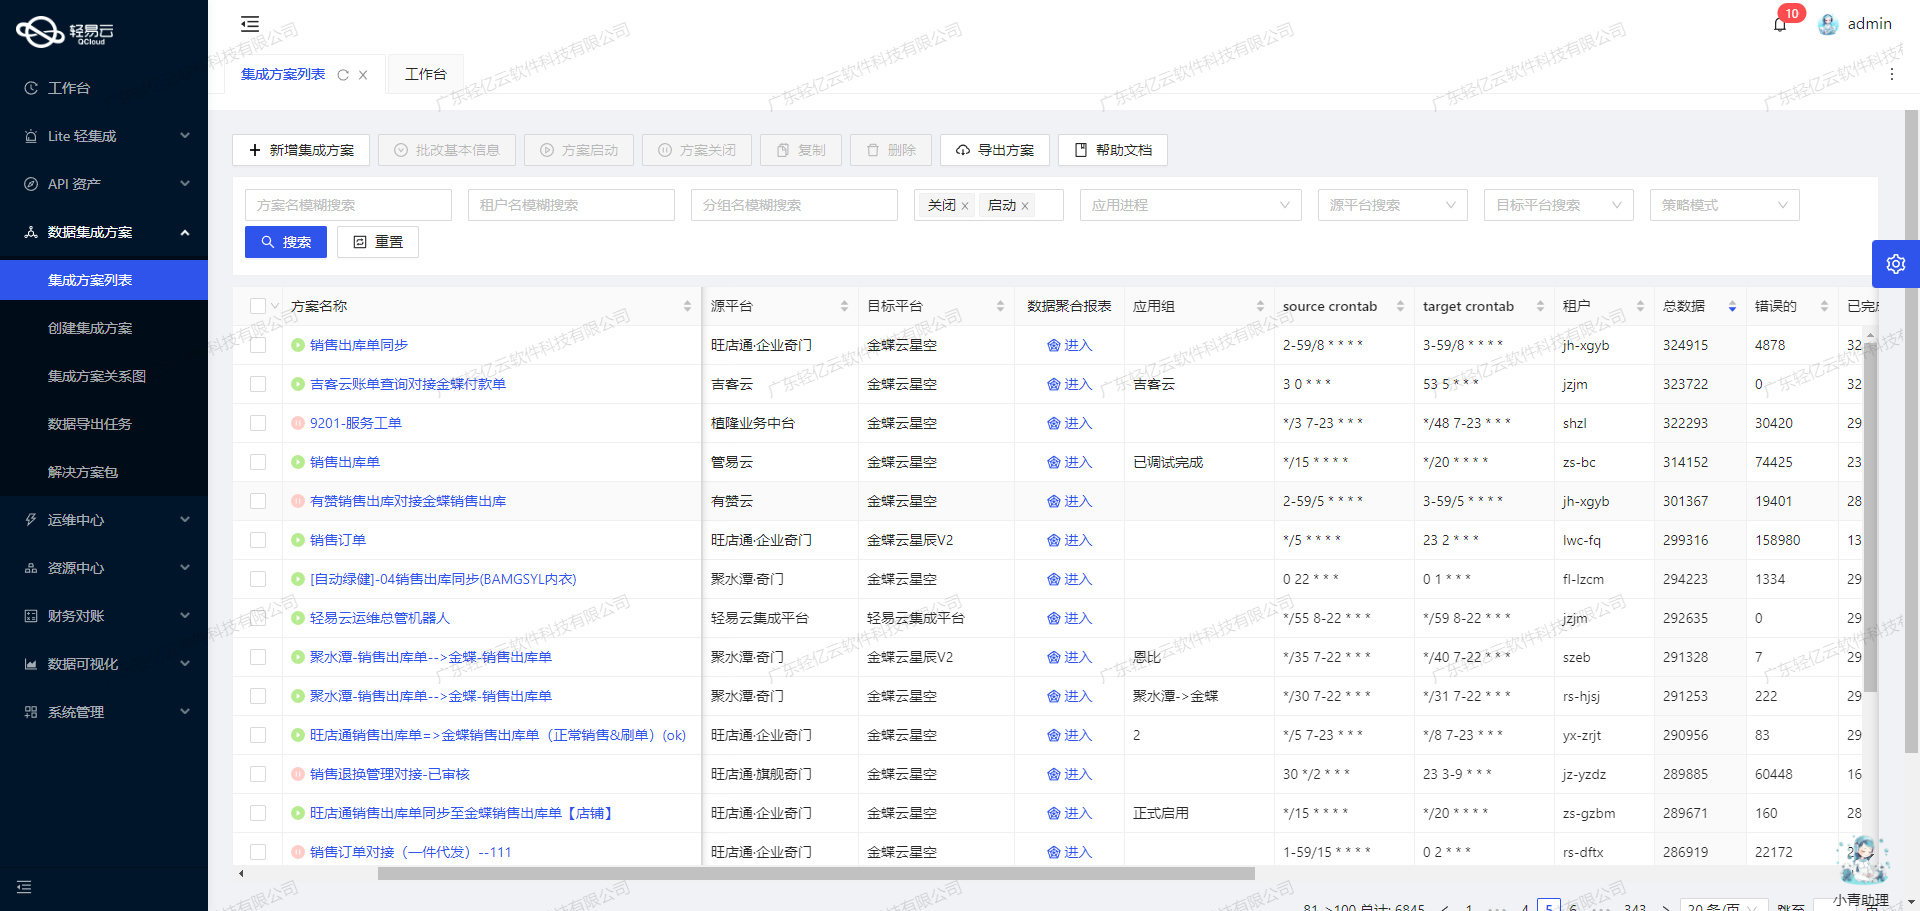Remove the 关闭 filter tag
1920x911 pixels.
click(965, 206)
